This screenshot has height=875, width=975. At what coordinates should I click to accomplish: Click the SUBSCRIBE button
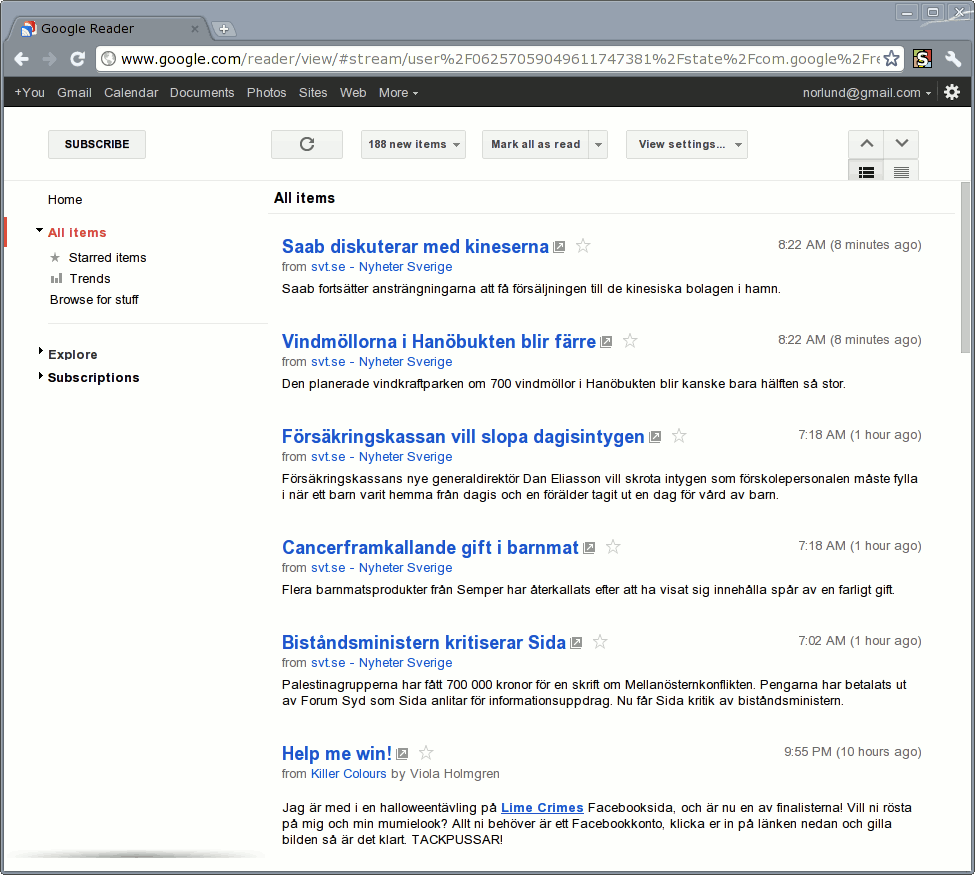[x=97, y=144]
